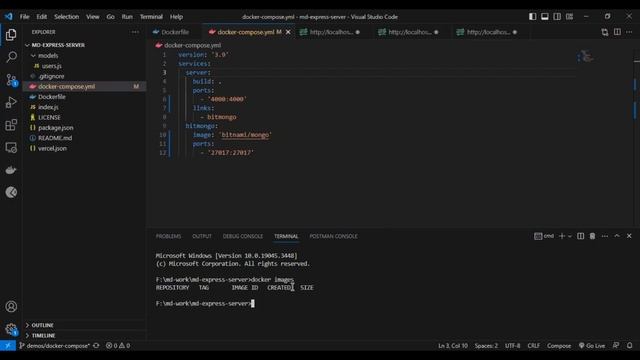Kill terminal with the trash icon

592,236
